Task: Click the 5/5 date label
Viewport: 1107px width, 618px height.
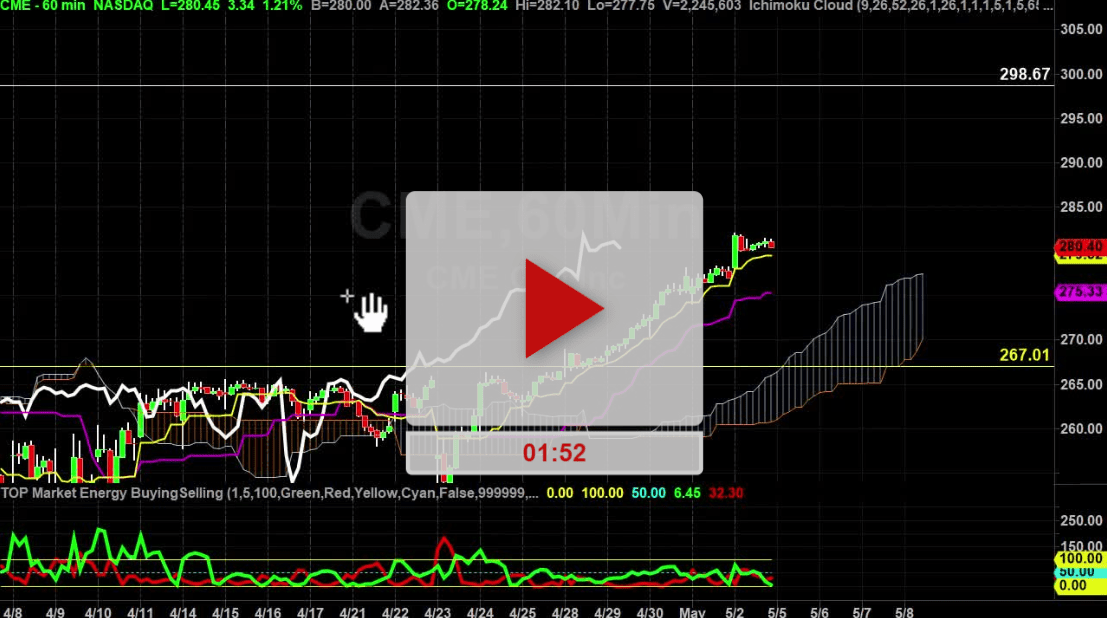Action: coord(777,612)
